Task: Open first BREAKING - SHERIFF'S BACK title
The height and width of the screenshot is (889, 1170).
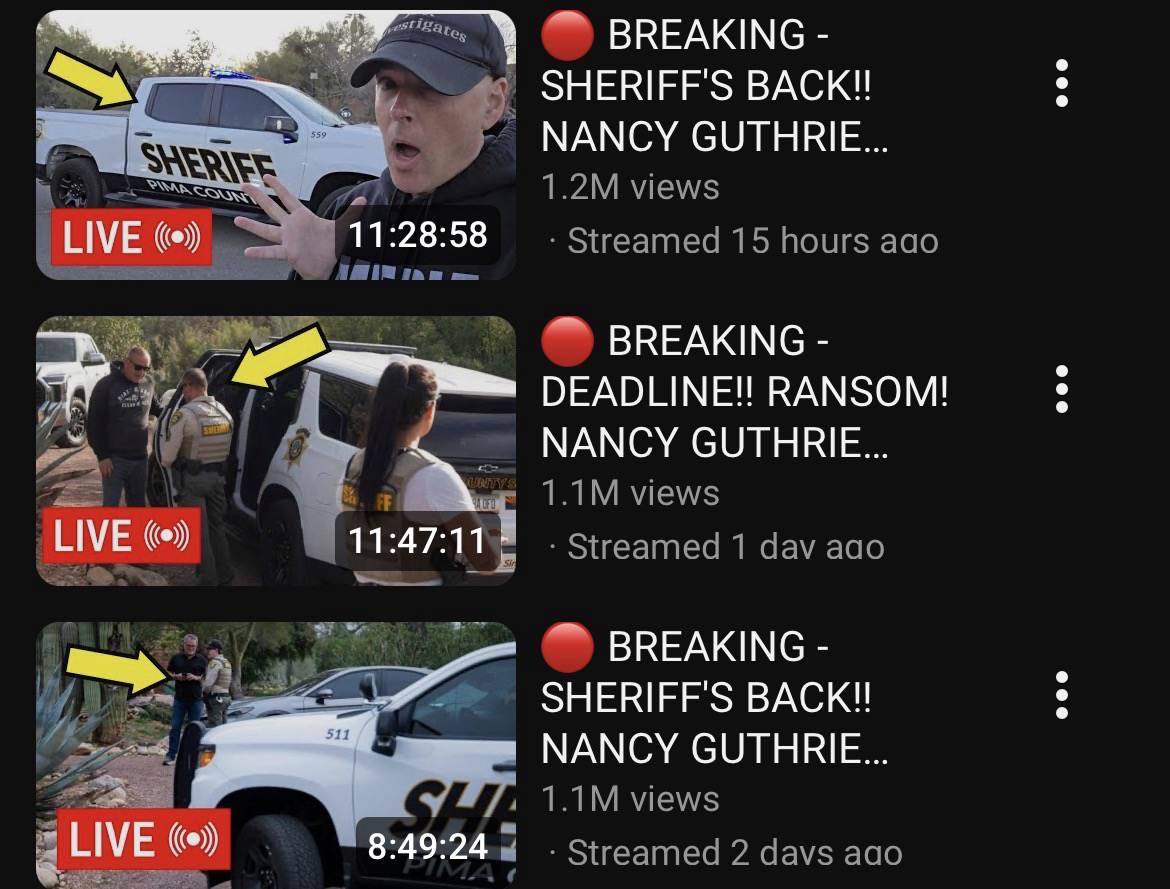Action: click(714, 85)
